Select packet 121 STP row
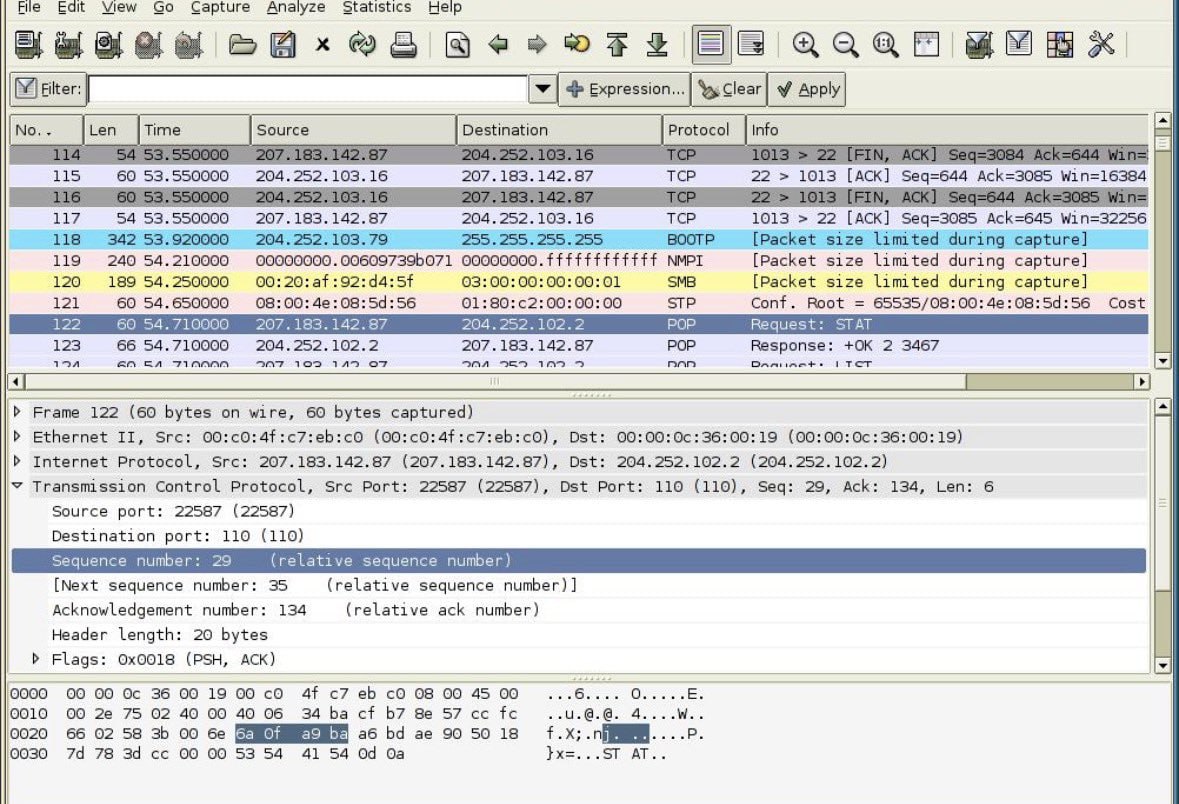This screenshot has height=804, width=1179. tap(579, 302)
